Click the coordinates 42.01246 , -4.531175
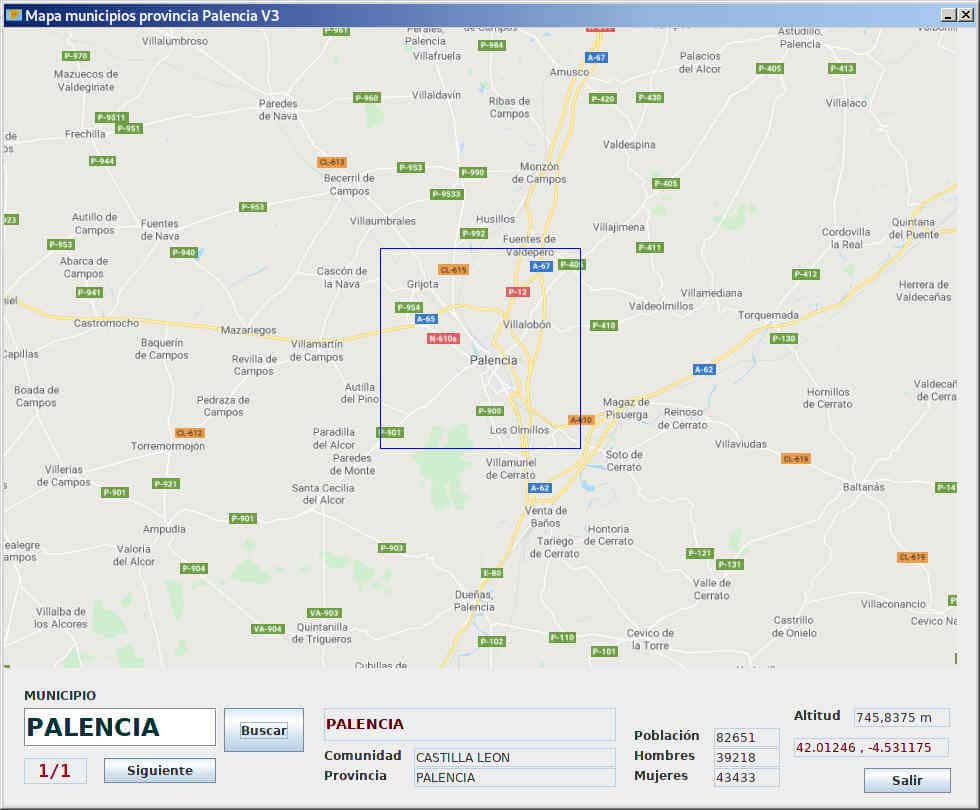This screenshot has height=810, width=980. (x=871, y=748)
